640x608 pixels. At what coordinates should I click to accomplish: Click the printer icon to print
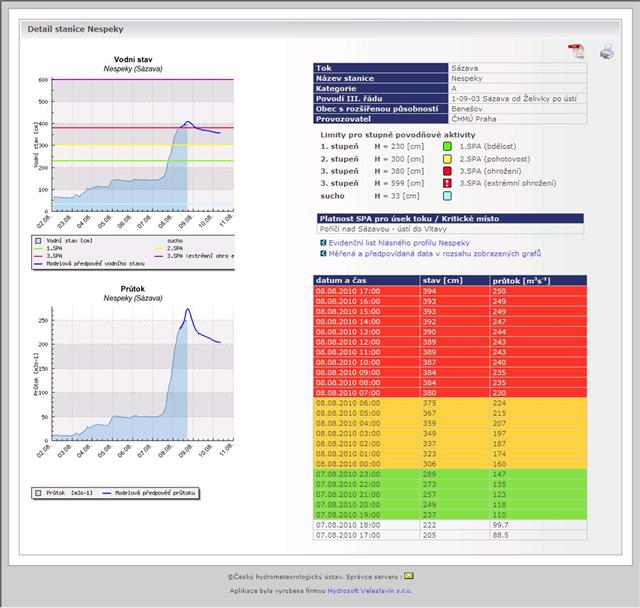tap(607, 51)
